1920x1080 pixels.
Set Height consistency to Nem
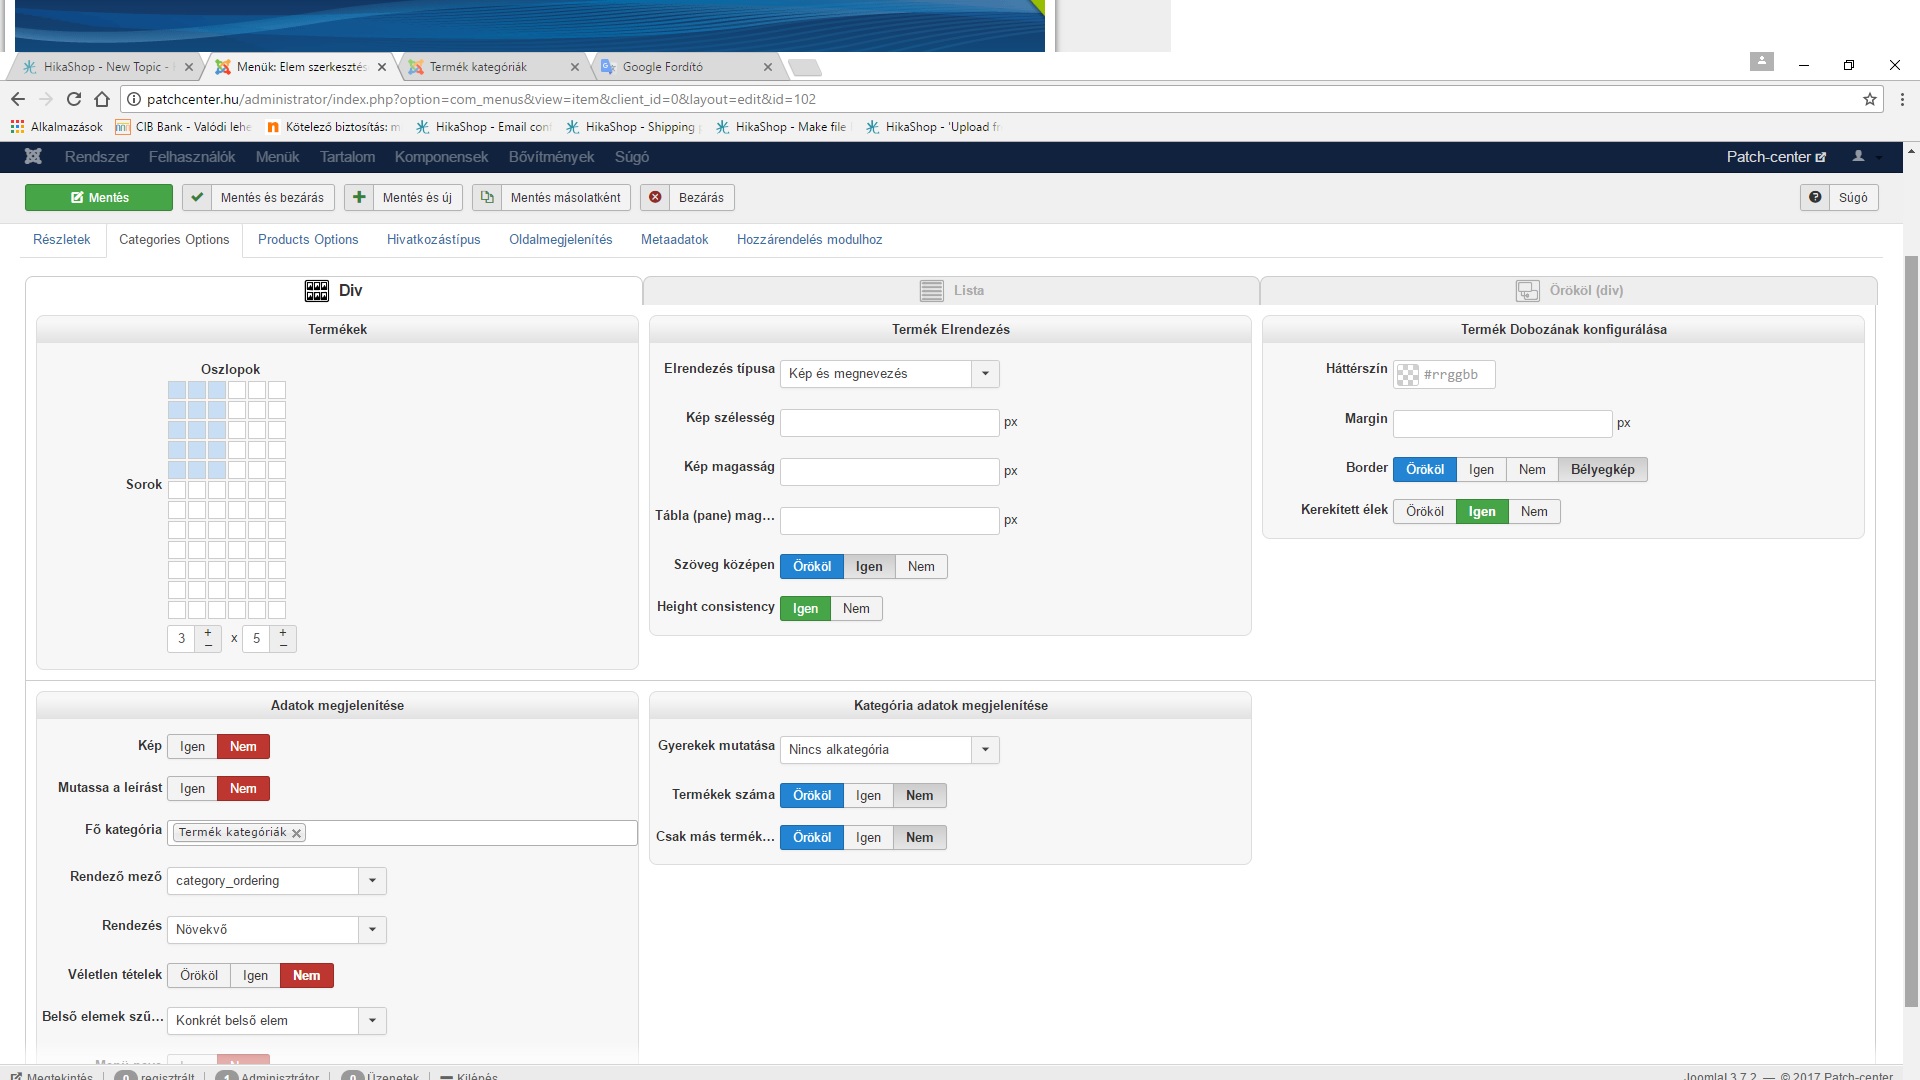click(856, 609)
